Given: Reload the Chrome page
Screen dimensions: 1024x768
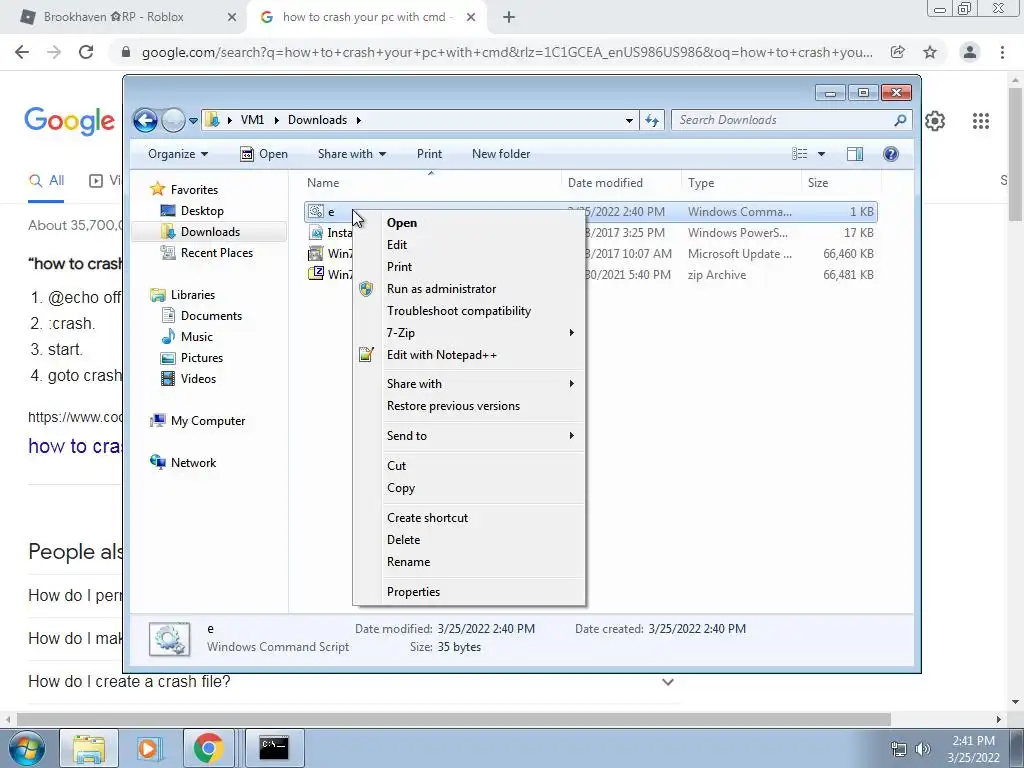Looking at the screenshot, I should 86,52.
